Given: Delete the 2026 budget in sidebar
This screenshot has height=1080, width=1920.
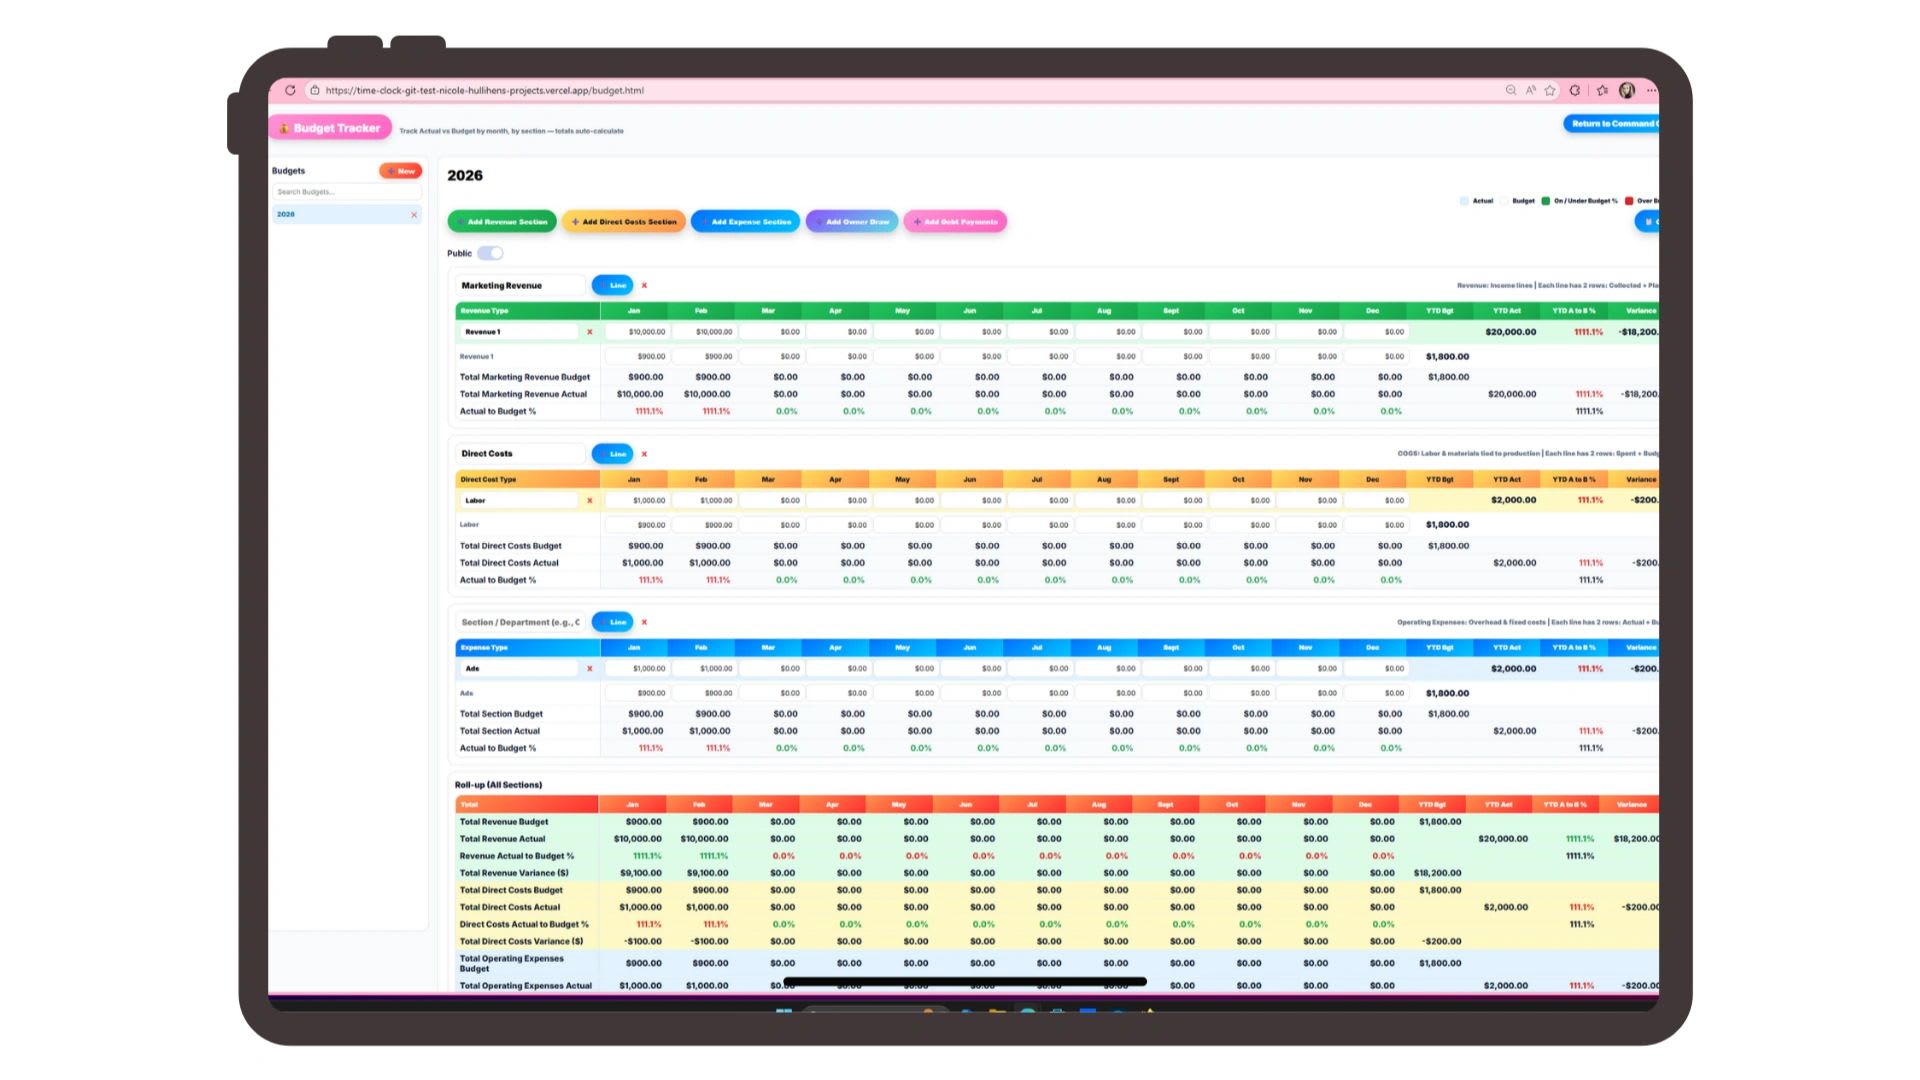Looking at the screenshot, I should (x=414, y=215).
